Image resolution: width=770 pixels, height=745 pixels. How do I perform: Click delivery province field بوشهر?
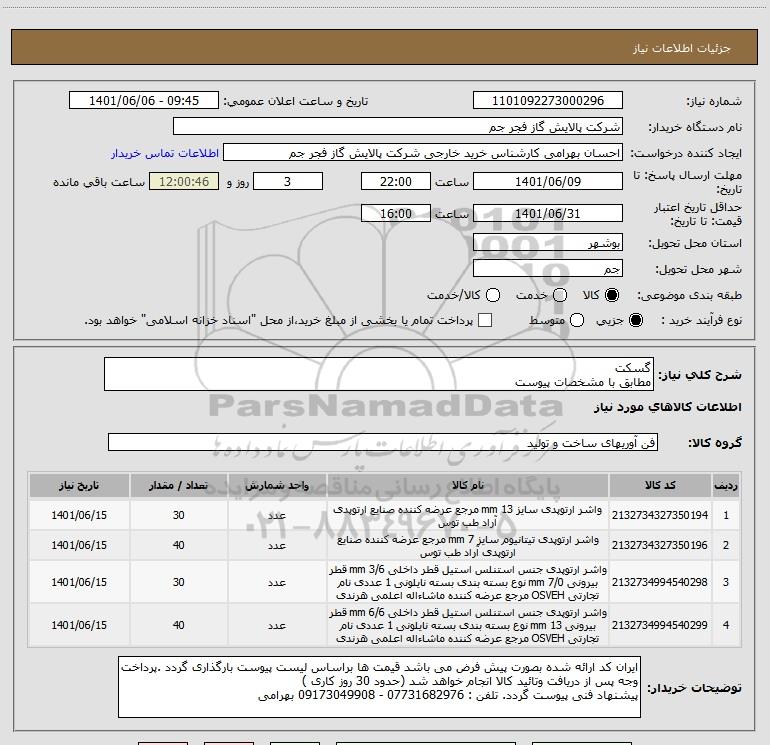(548, 243)
